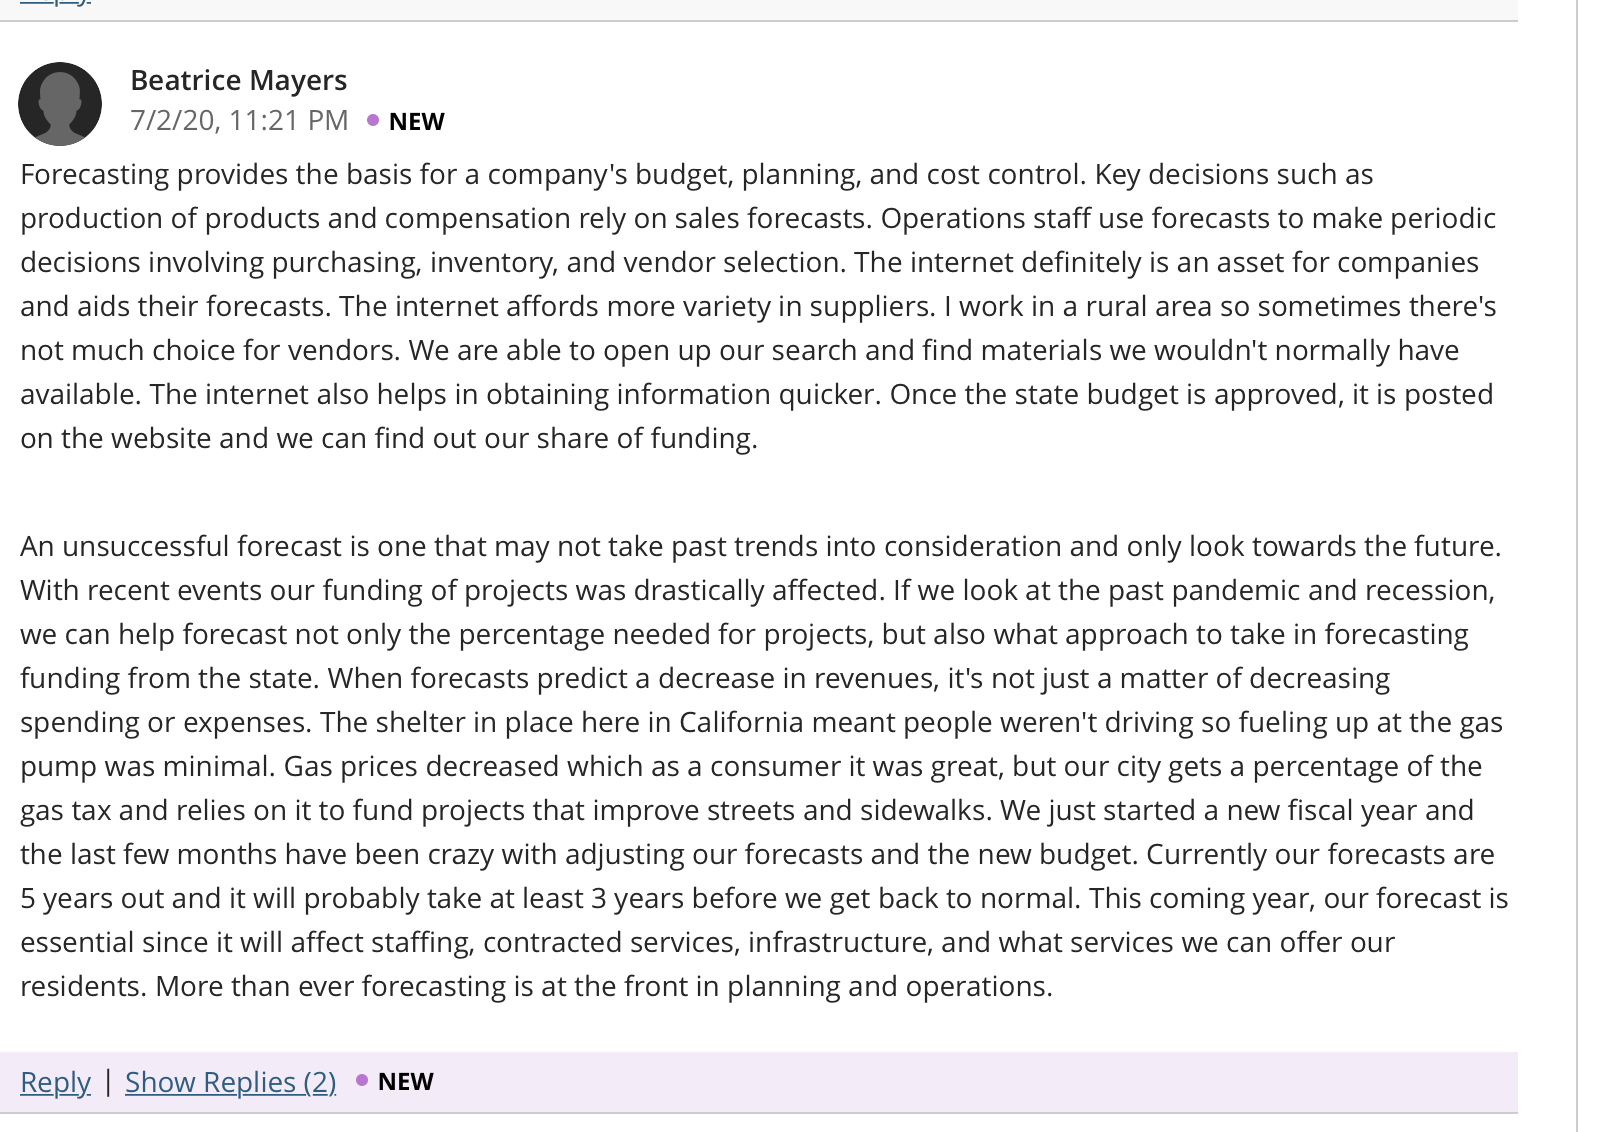1600x1132 pixels.
Task: Click the NEW badge after Show Replies
Action: [x=406, y=1081]
